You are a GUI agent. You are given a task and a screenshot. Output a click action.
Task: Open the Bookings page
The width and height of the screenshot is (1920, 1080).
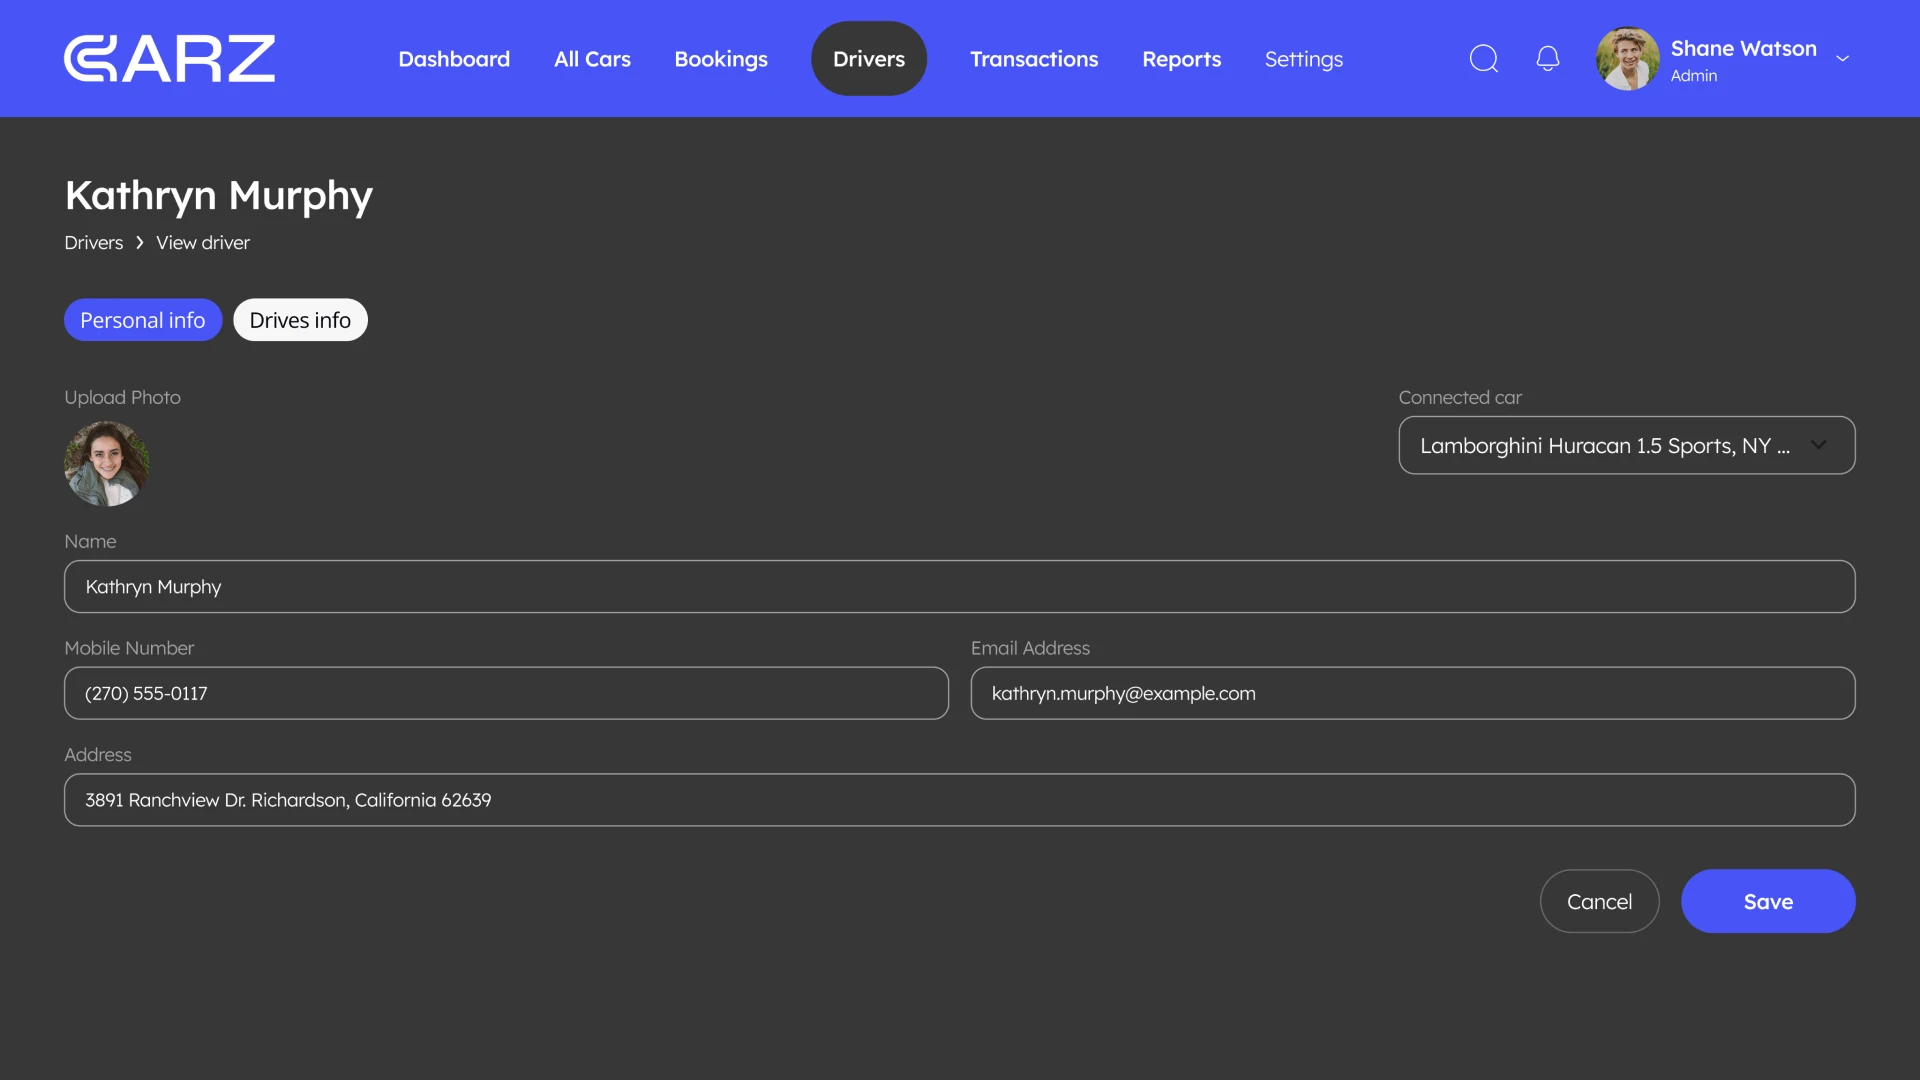click(x=721, y=58)
